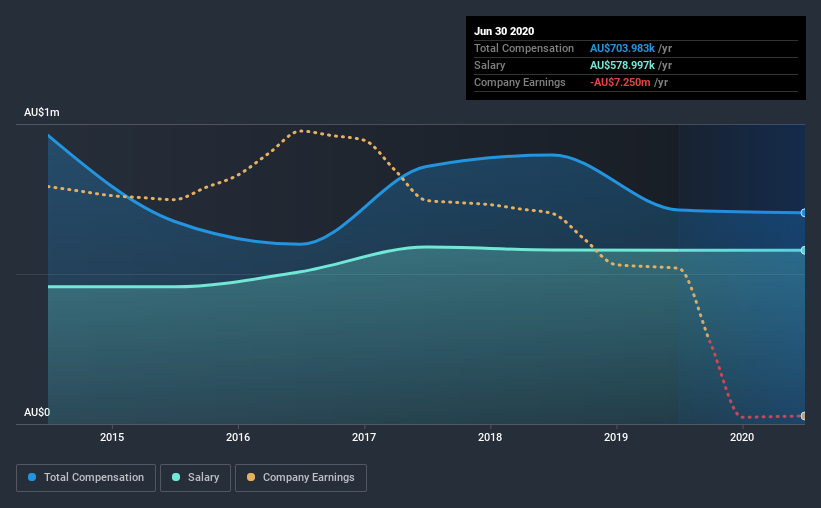Viewport: 821px width, 508px height.
Task: Click the Jun 30 2020 tooltip date
Action: 504,31
